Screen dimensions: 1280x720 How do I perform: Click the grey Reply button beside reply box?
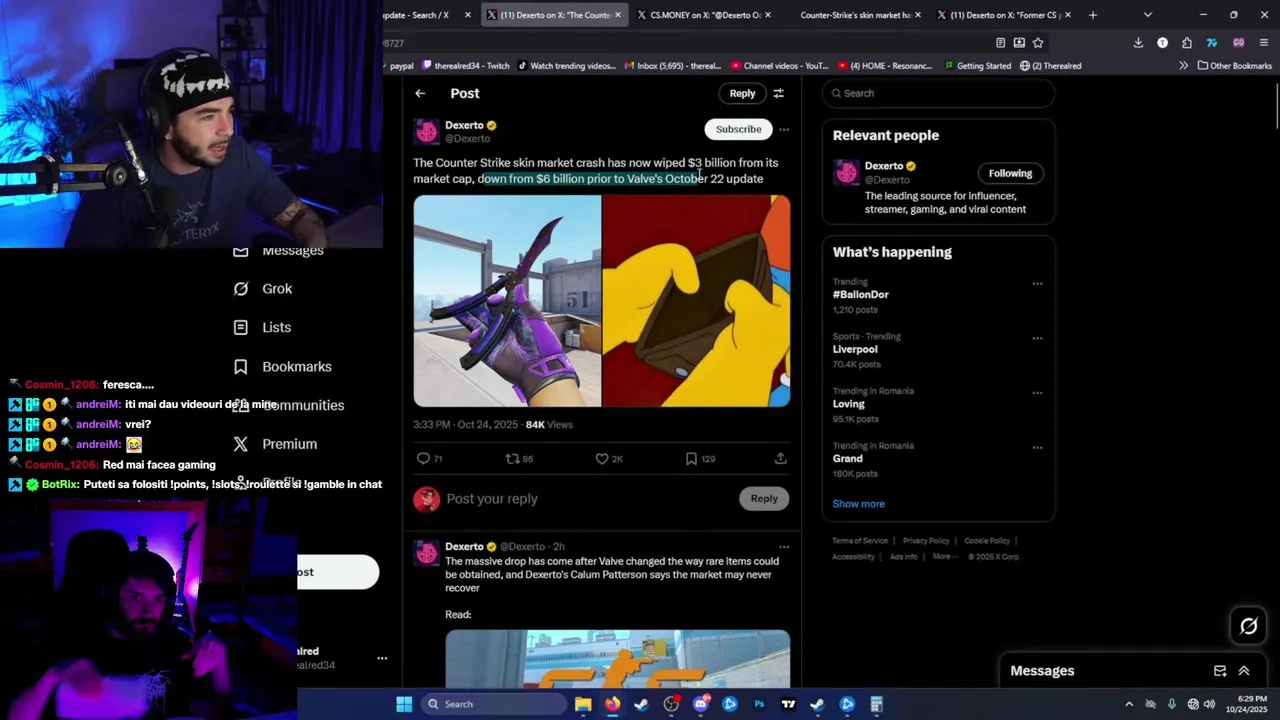coord(764,498)
